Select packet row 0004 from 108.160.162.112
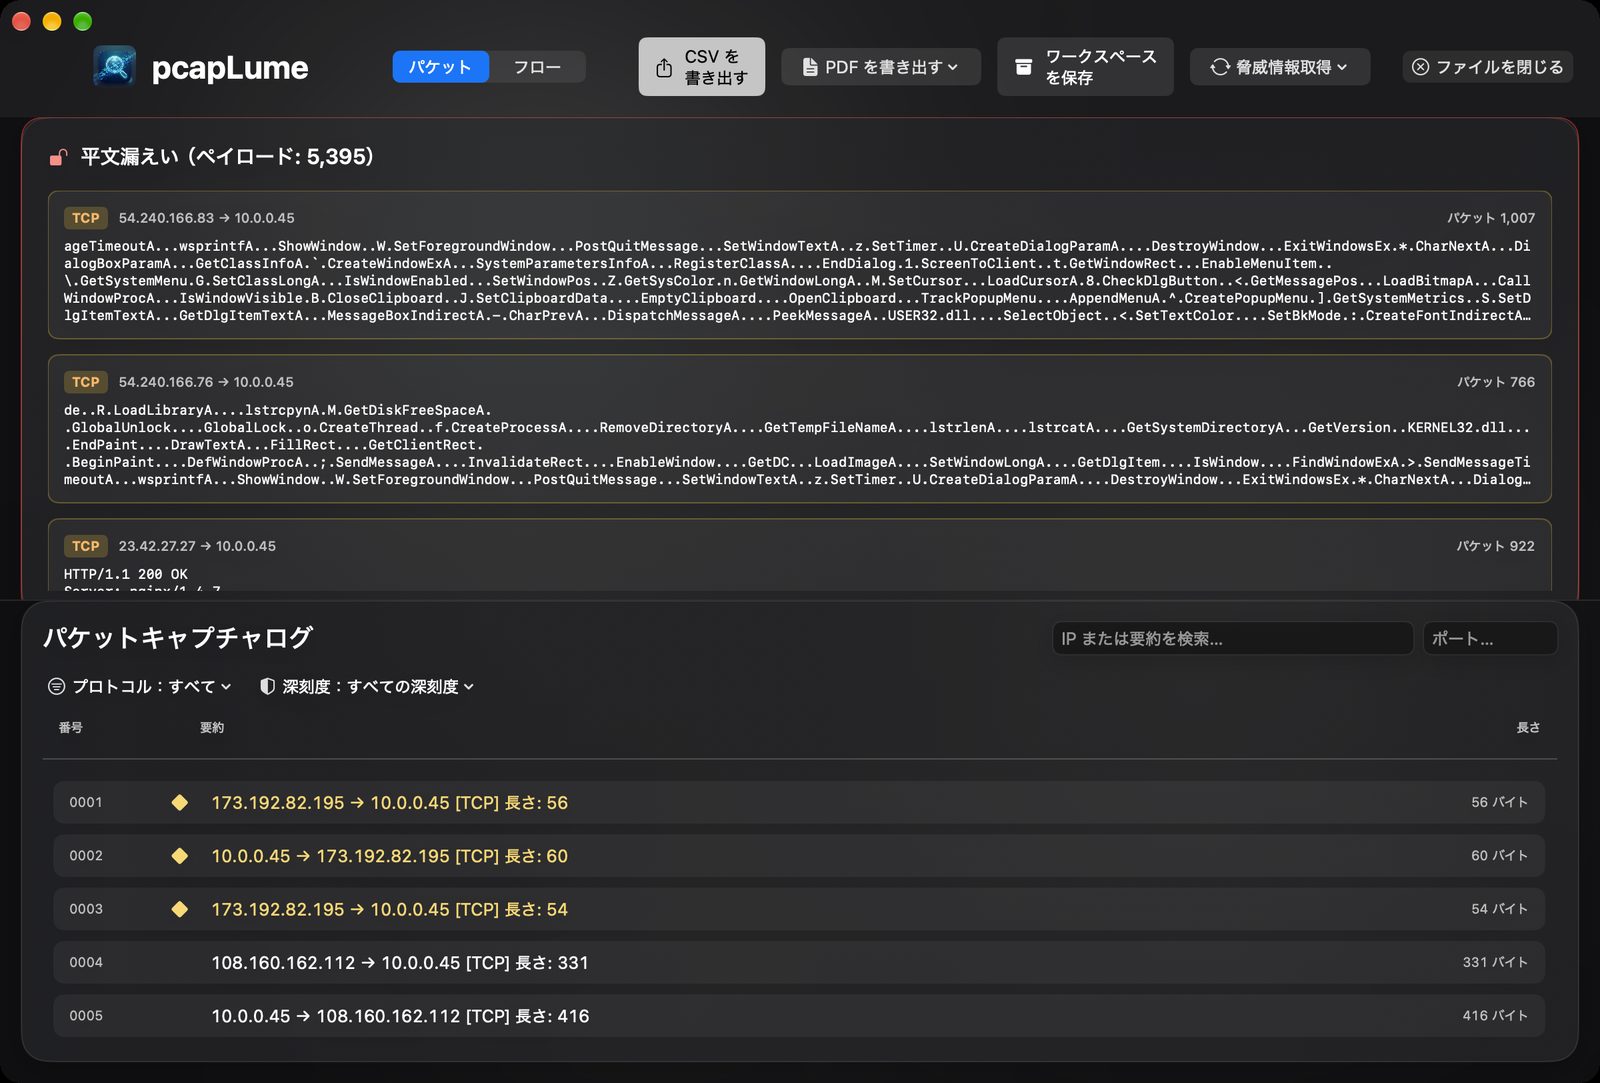This screenshot has width=1600, height=1083. tap(799, 962)
